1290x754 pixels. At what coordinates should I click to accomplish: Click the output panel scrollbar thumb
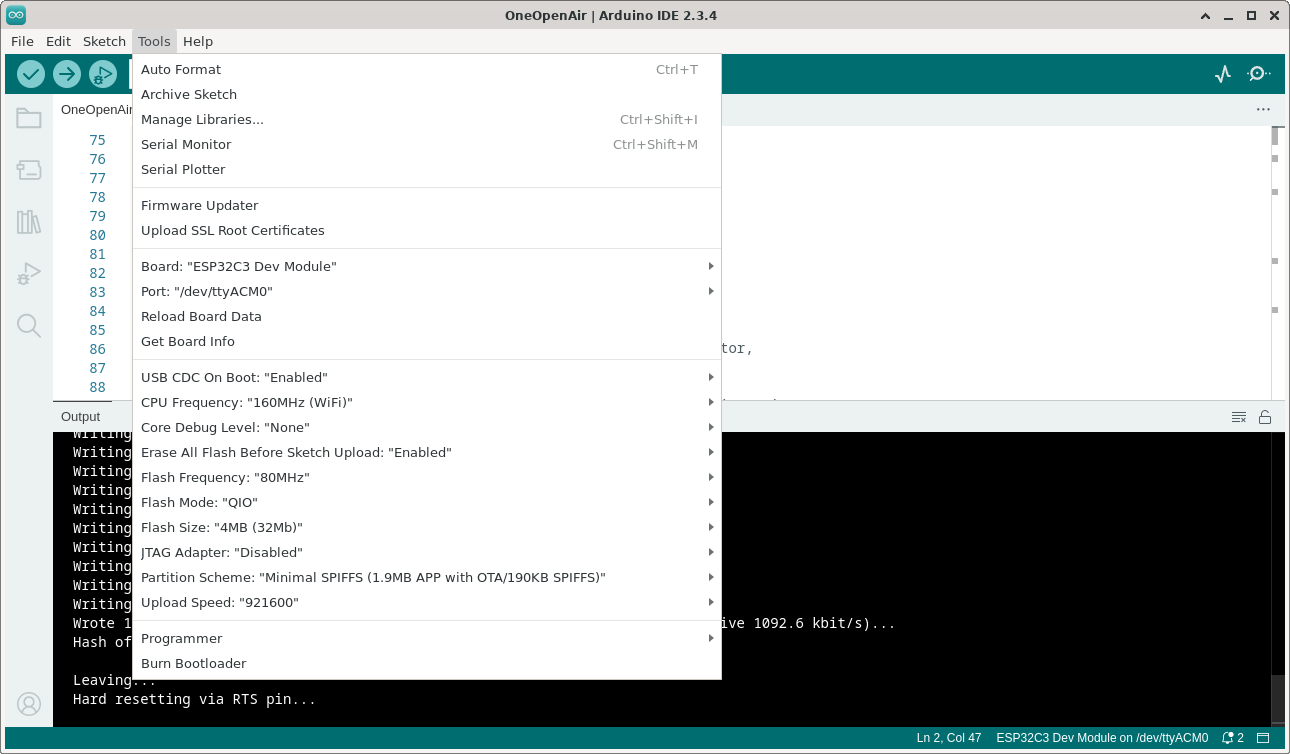pyautogui.click(x=1278, y=698)
